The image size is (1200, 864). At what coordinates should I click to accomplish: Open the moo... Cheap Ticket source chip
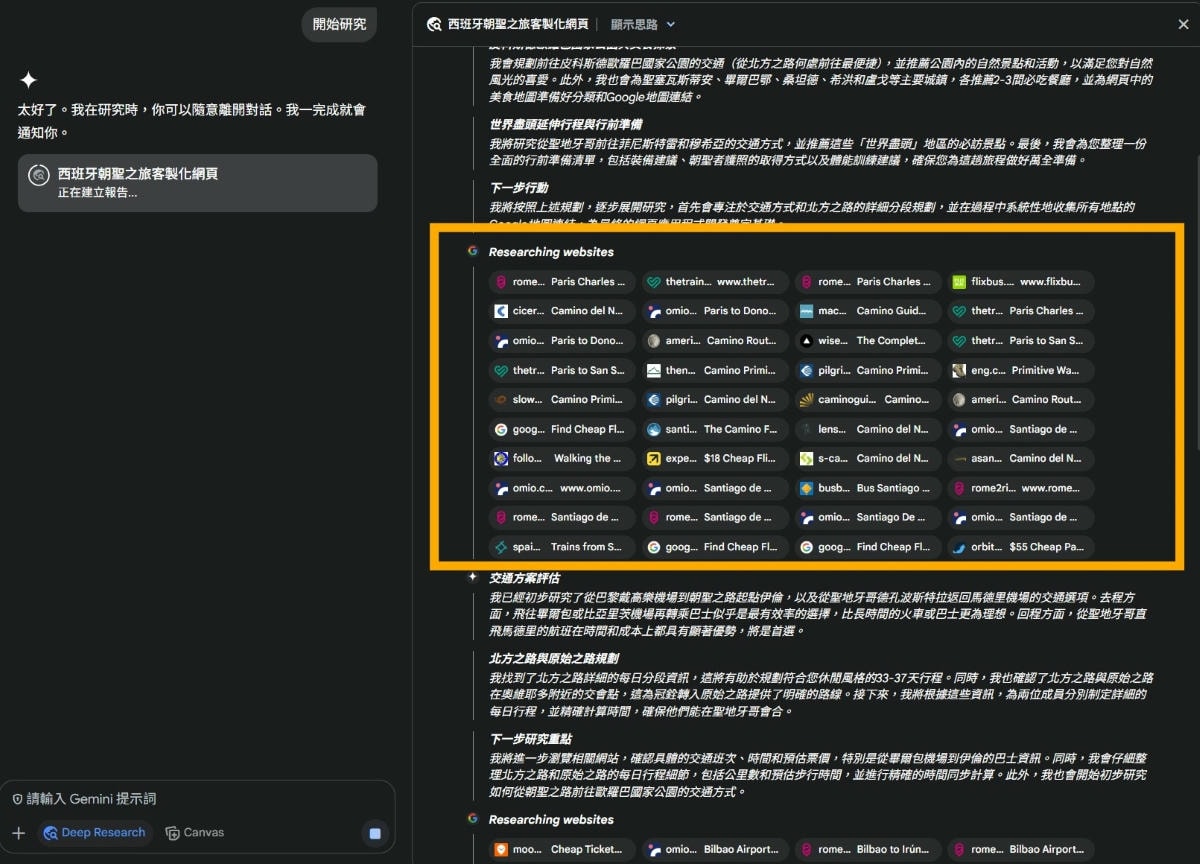click(562, 850)
